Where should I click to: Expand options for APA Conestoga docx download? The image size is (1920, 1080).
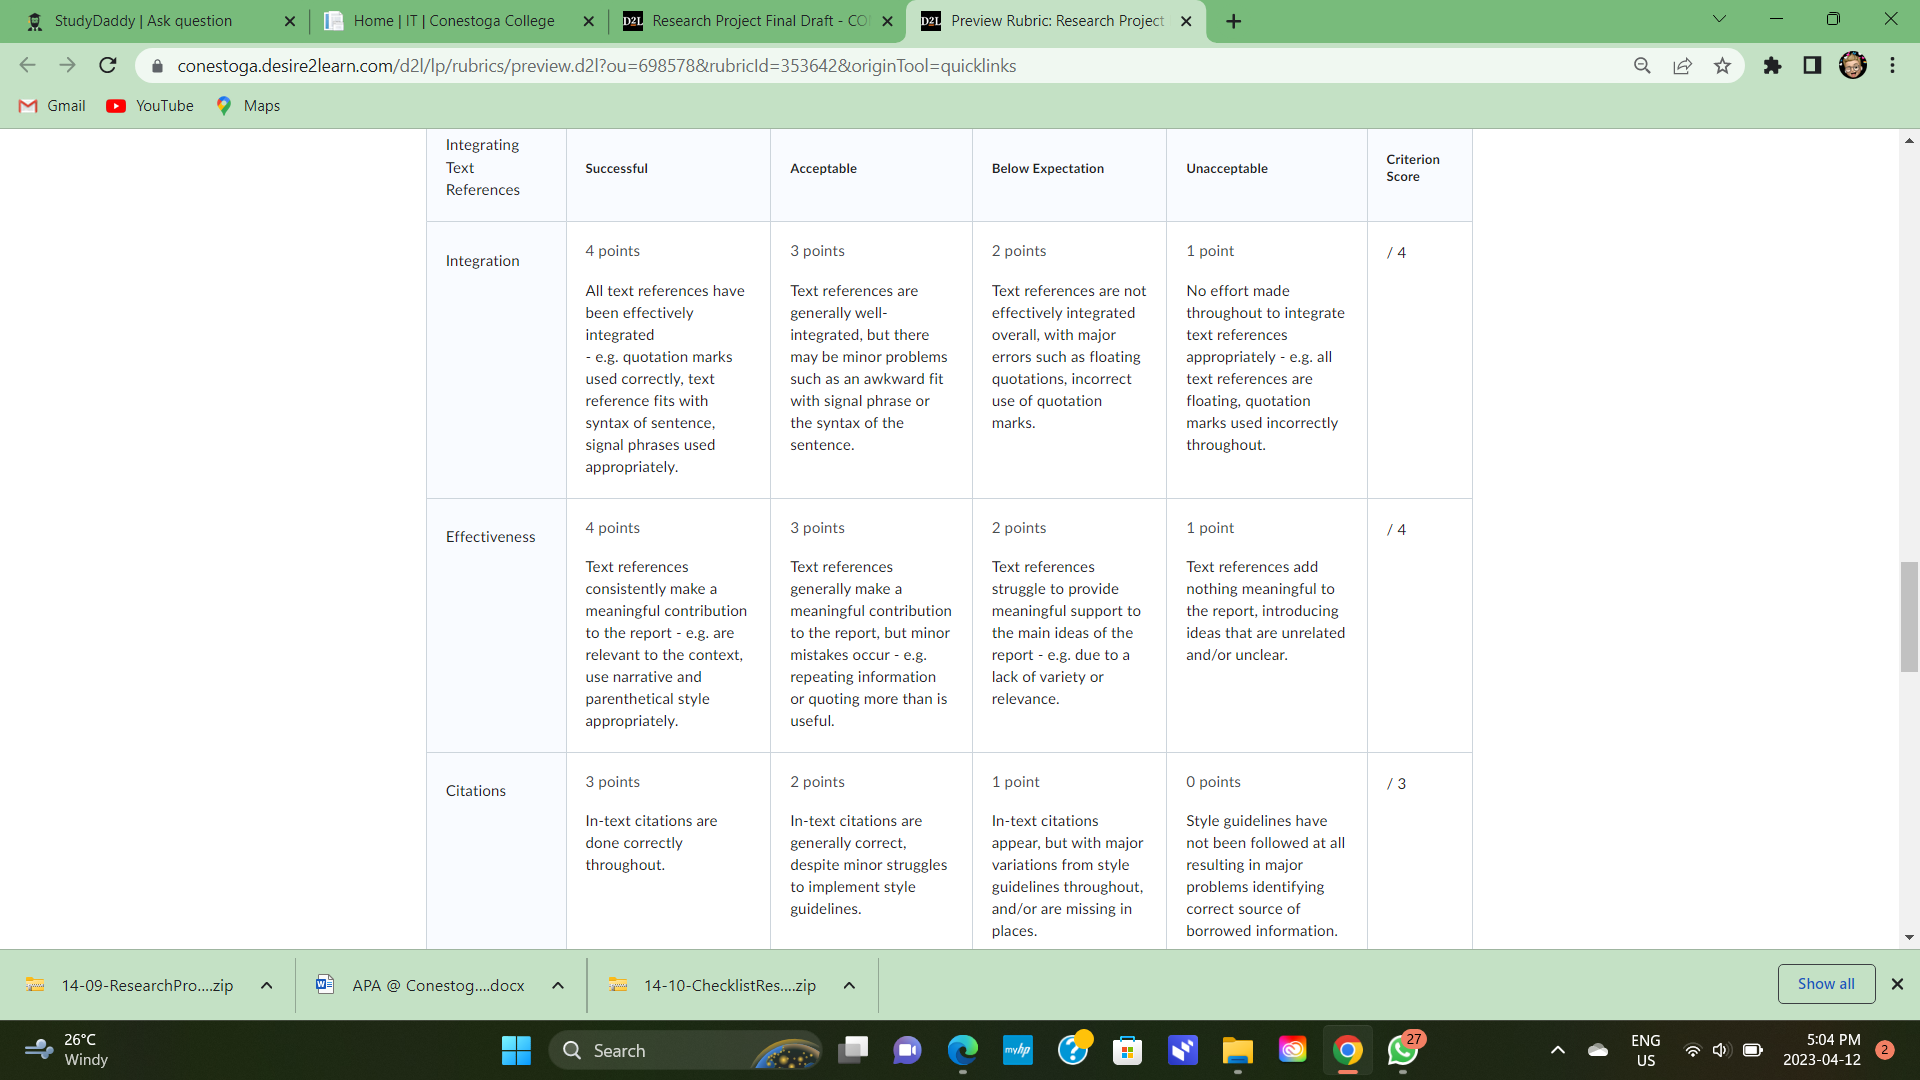558,985
